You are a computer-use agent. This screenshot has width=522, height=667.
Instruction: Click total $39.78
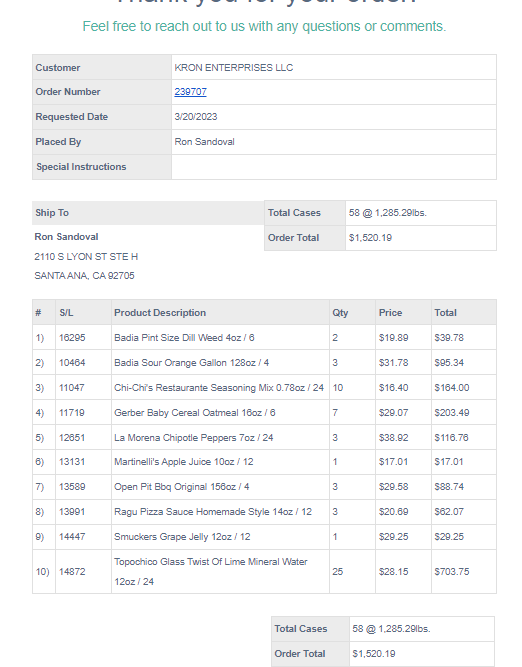coord(449,338)
